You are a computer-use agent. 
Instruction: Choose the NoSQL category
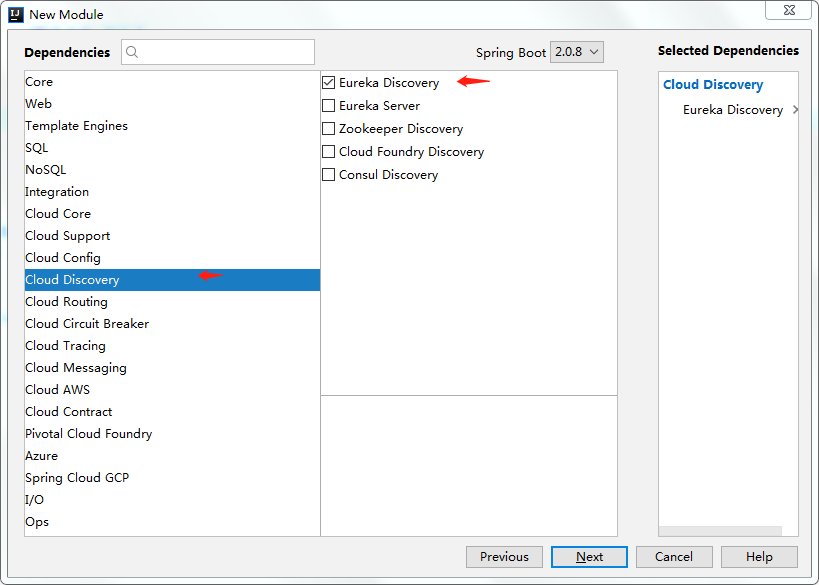tap(172, 170)
